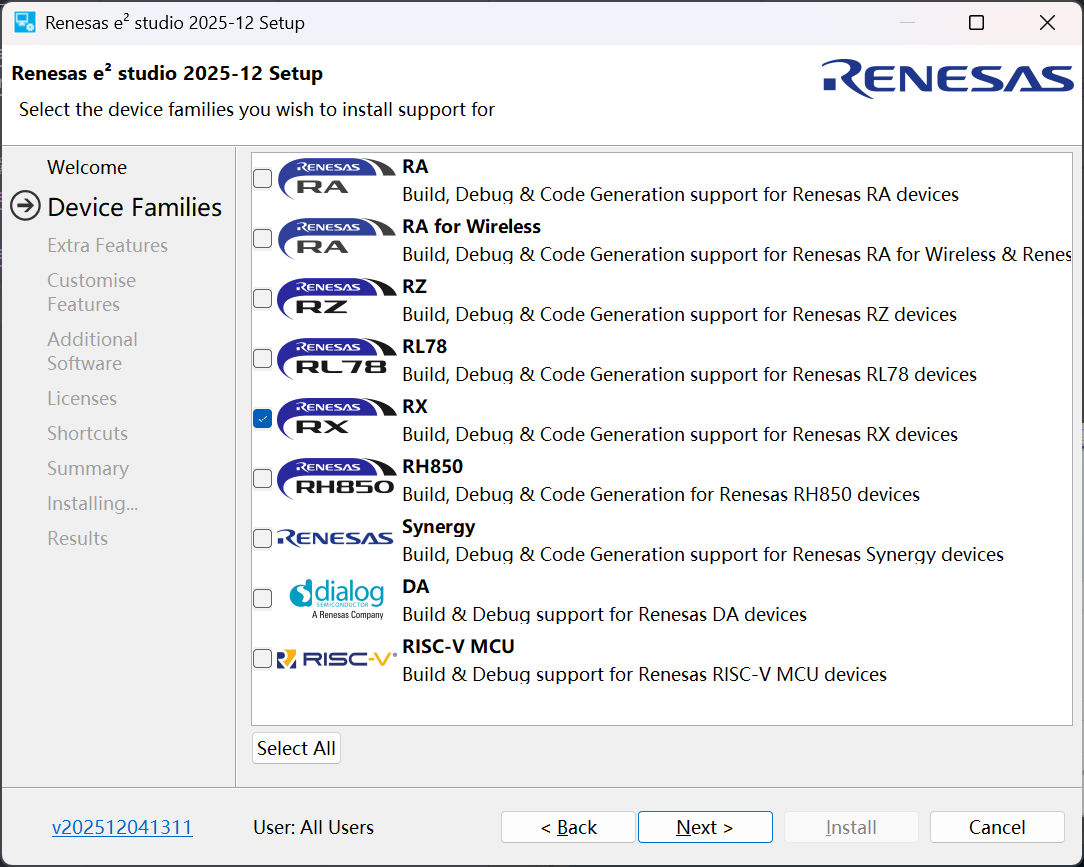Select the Summary step
Image resolution: width=1084 pixels, height=867 pixels.
pos(88,469)
